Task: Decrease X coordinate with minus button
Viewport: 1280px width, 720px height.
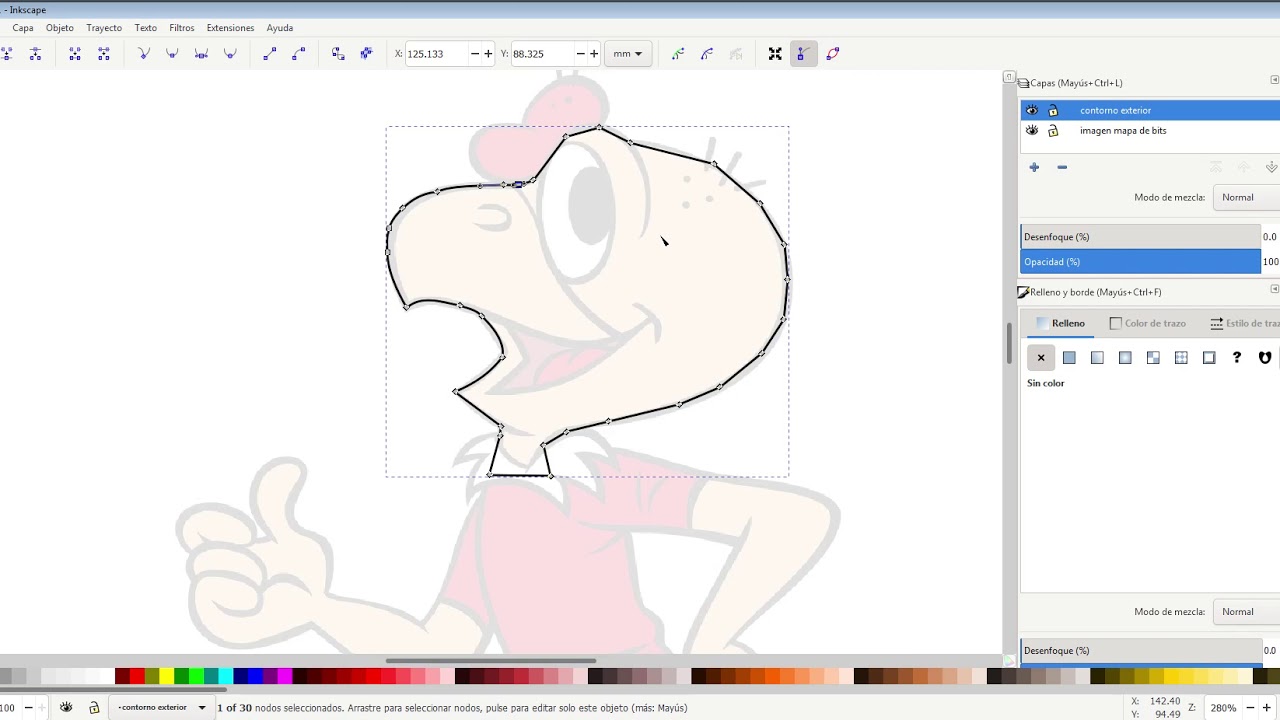Action: 474,54
